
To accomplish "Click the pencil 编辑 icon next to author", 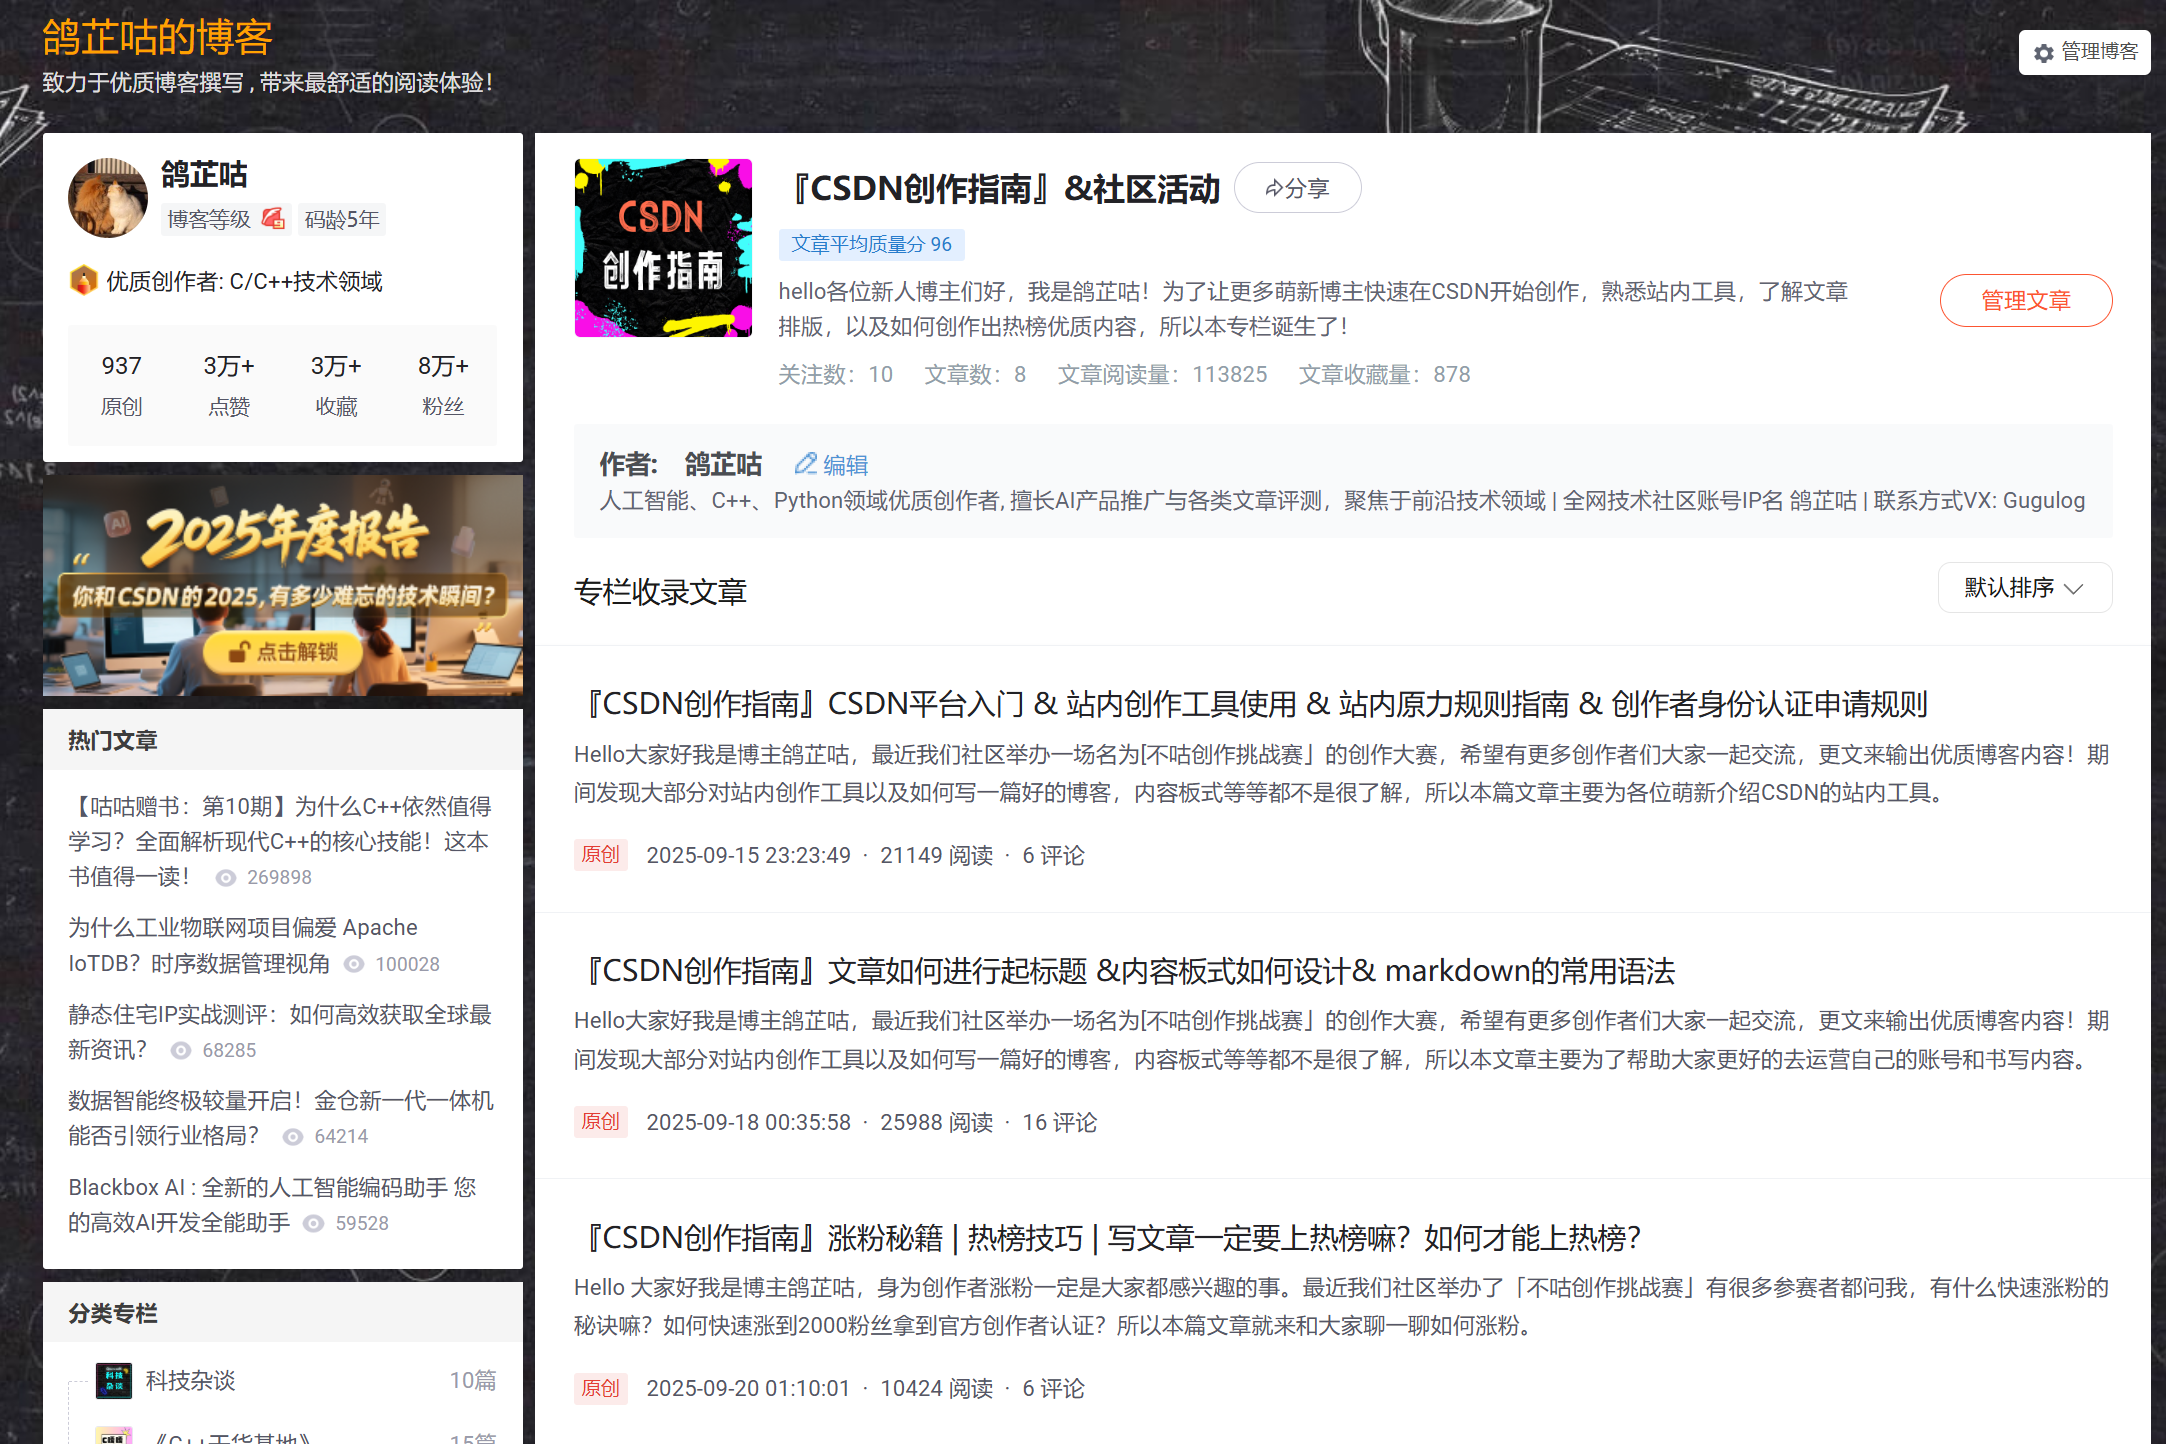I will (805, 464).
